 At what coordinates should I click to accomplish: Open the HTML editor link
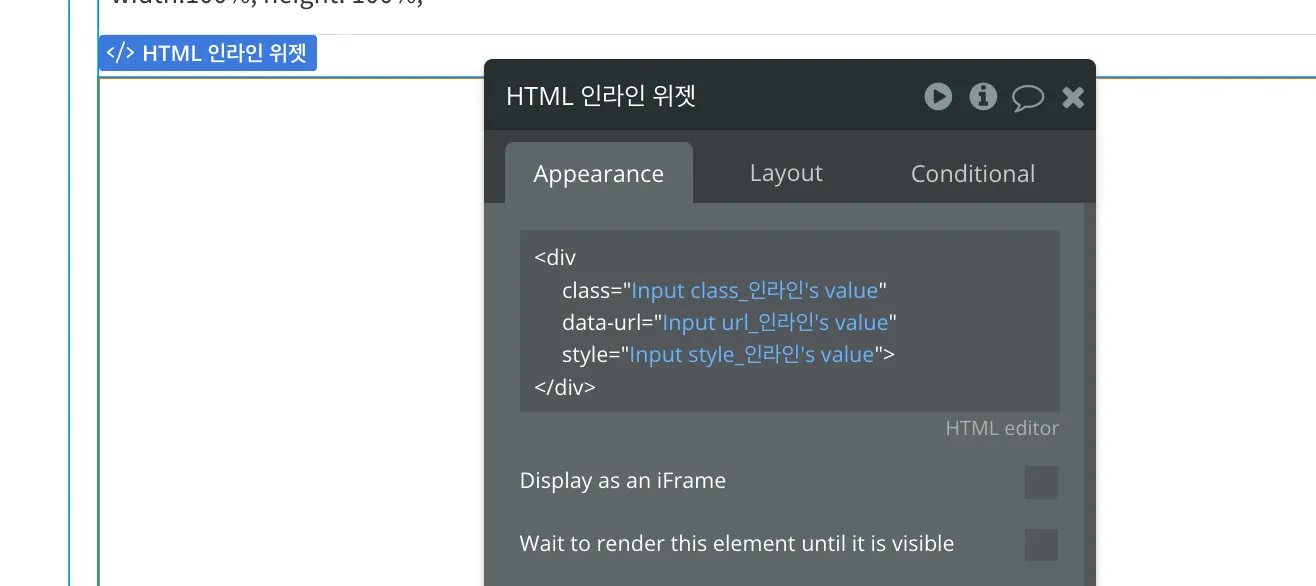click(1001, 429)
